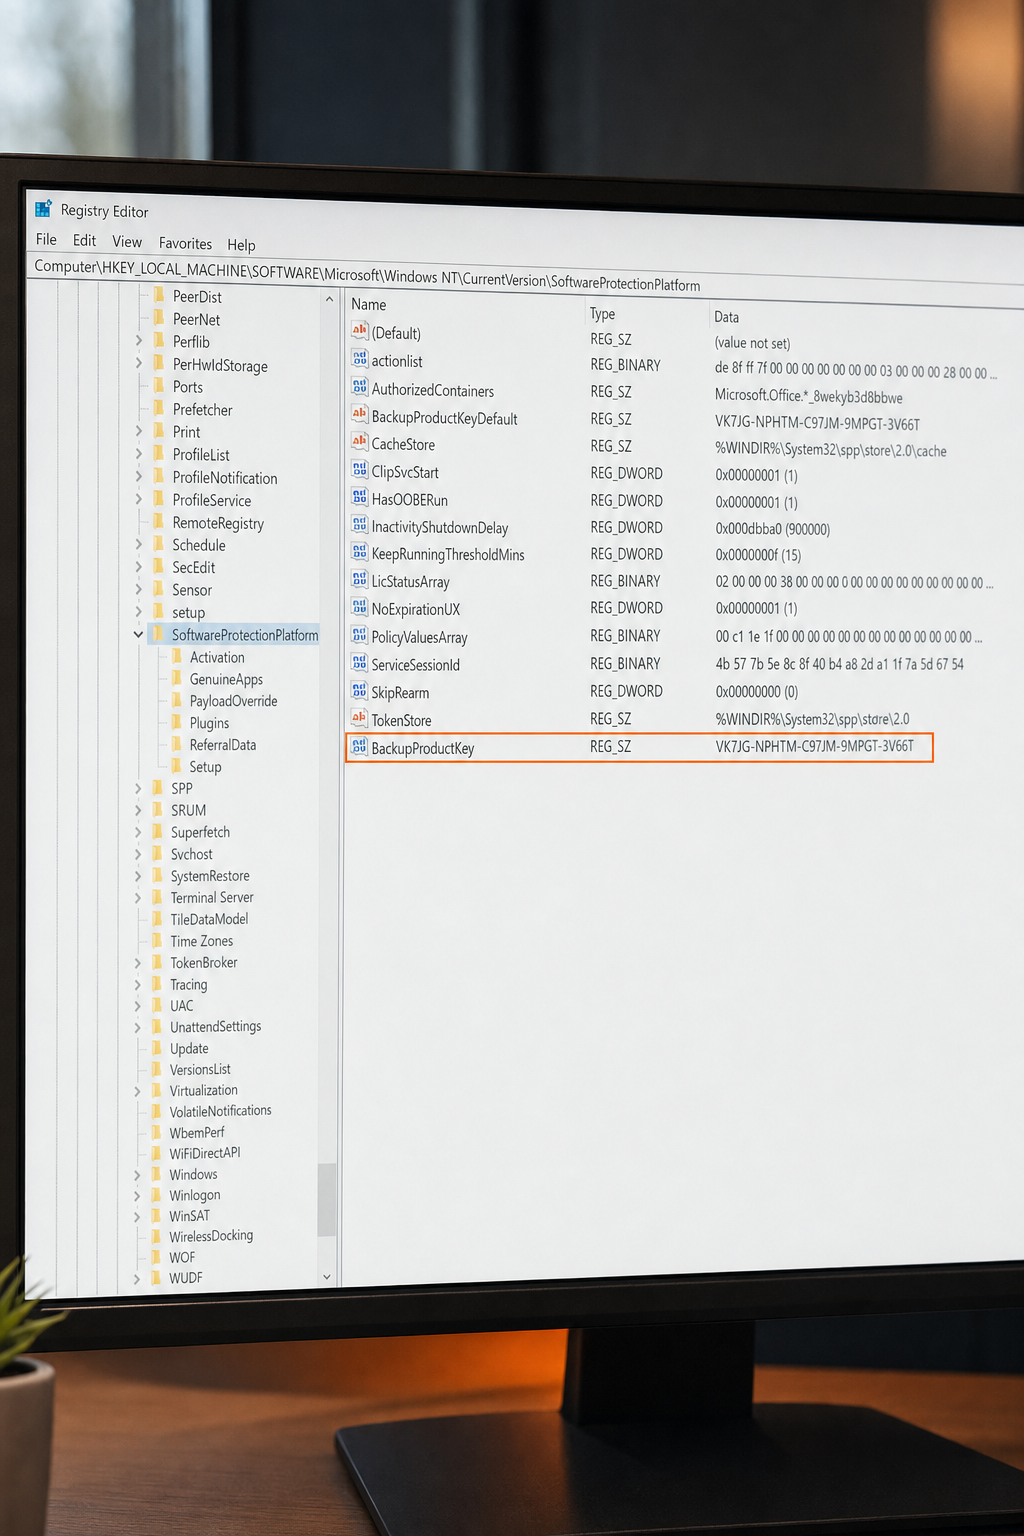The image size is (1024, 1536).
Task: Click the folder icon of Winlogon key
Action: [156, 1194]
